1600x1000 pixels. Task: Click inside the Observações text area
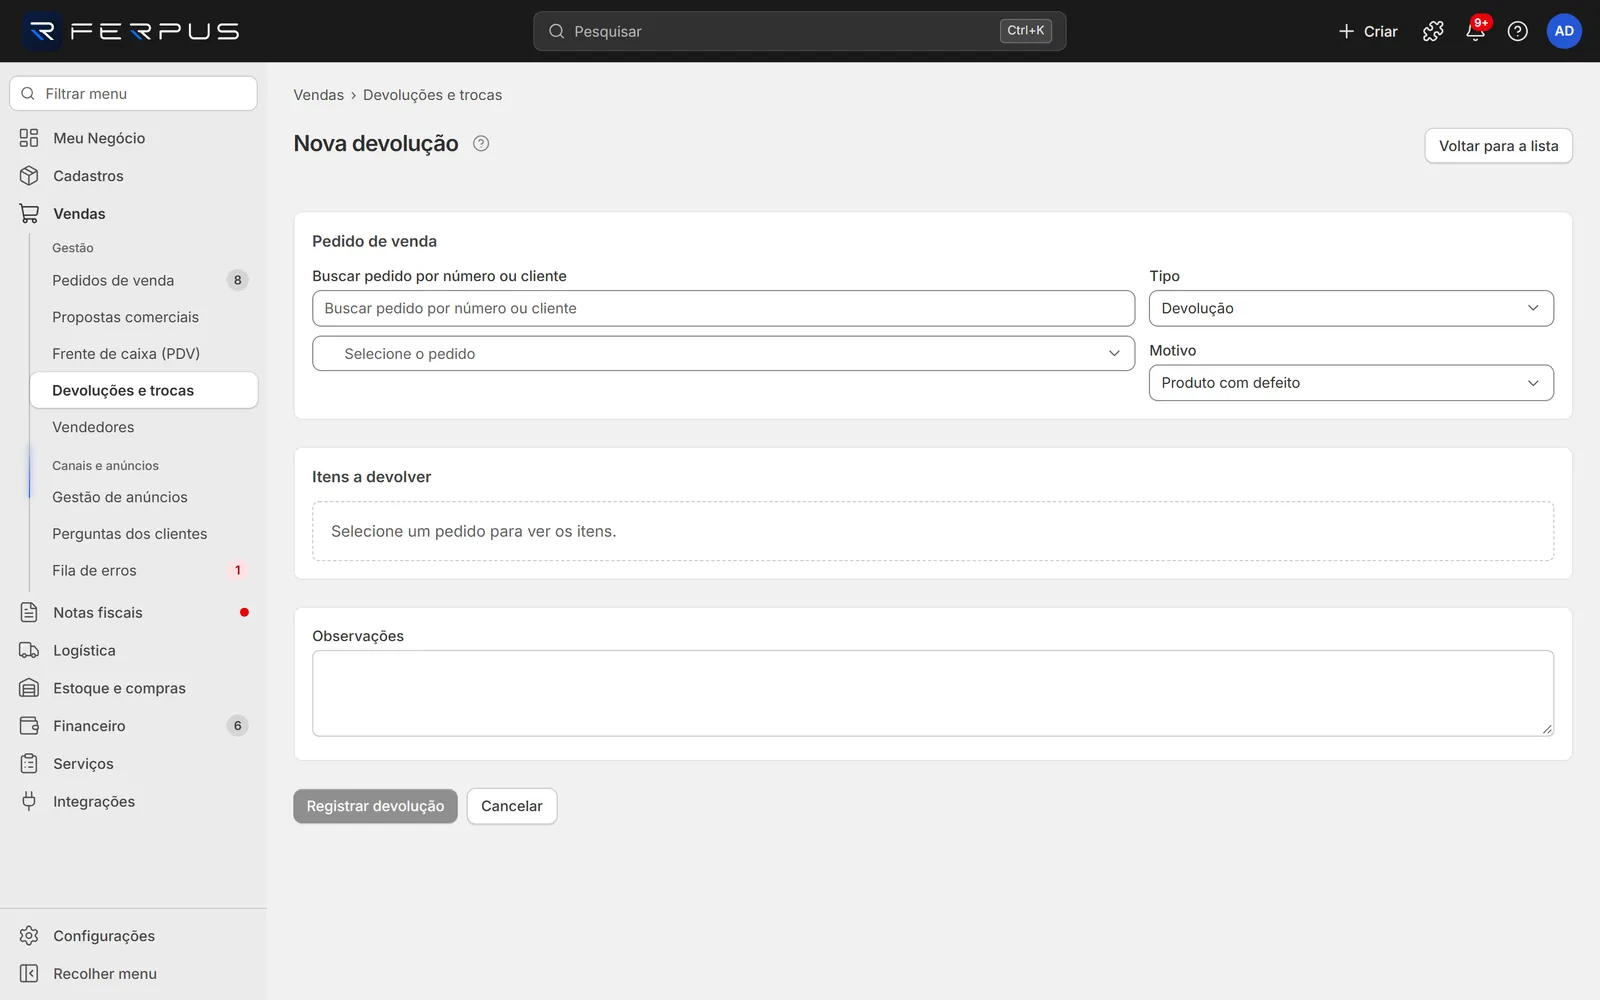(933, 693)
